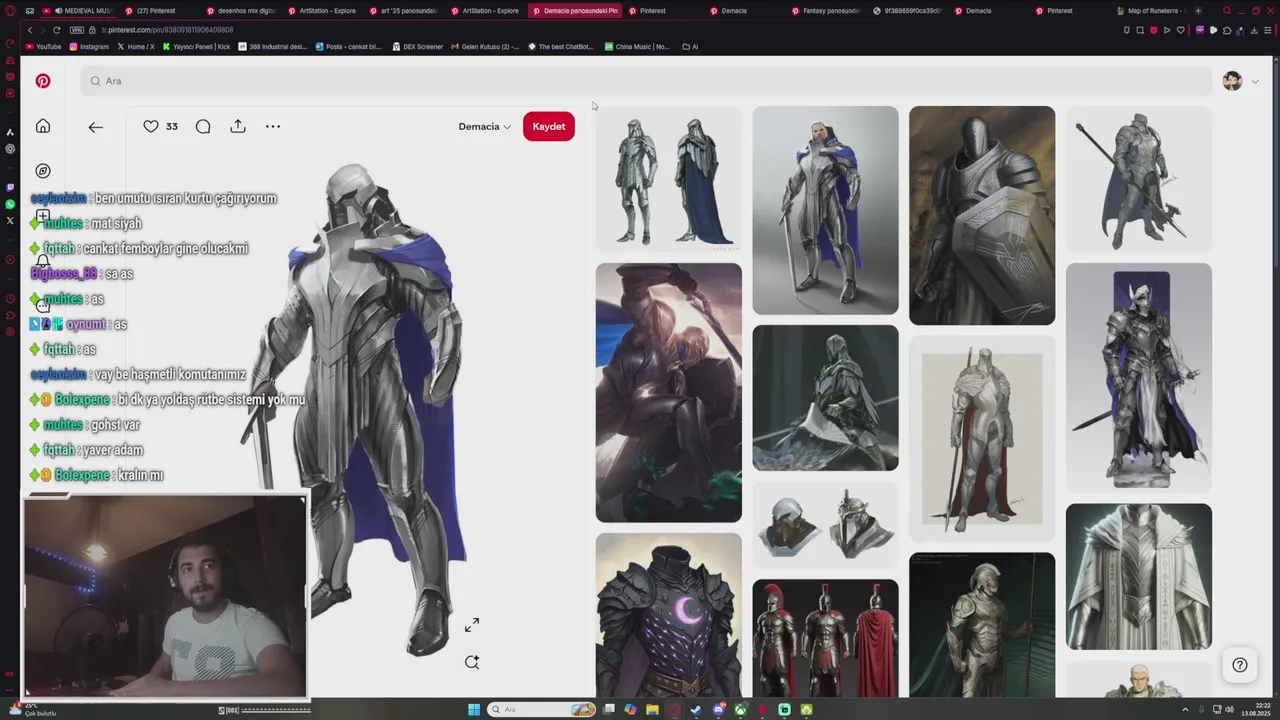
Task: Start visual search on the pin image
Action: pos(472,662)
